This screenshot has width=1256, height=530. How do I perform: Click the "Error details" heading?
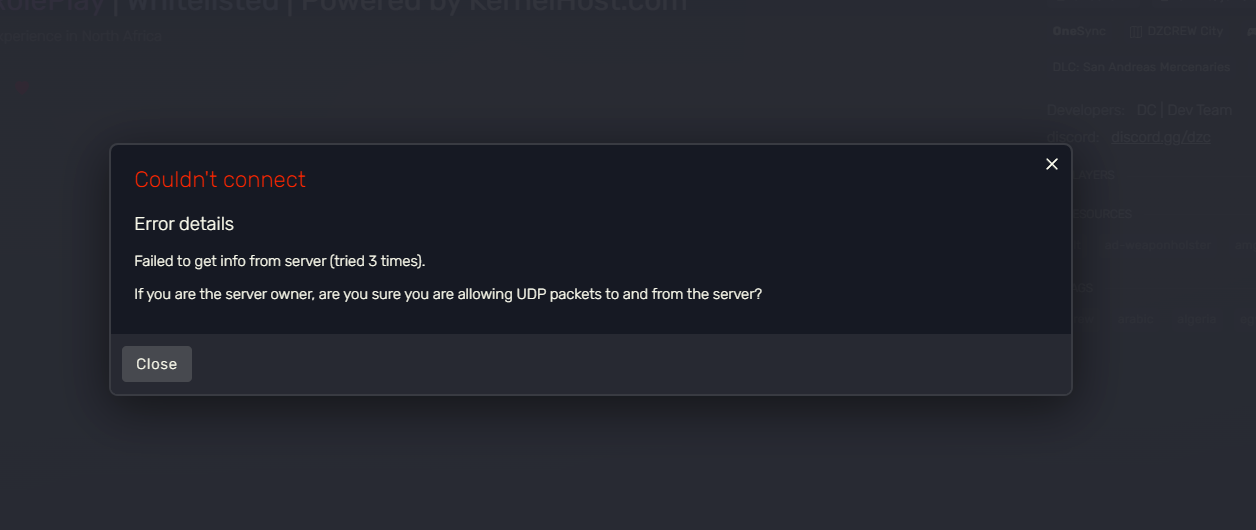click(x=184, y=224)
